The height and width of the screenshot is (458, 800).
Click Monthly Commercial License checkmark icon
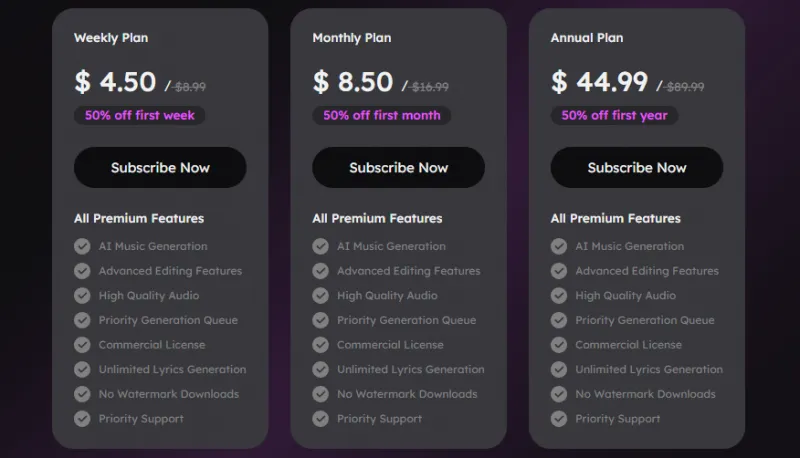point(320,345)
